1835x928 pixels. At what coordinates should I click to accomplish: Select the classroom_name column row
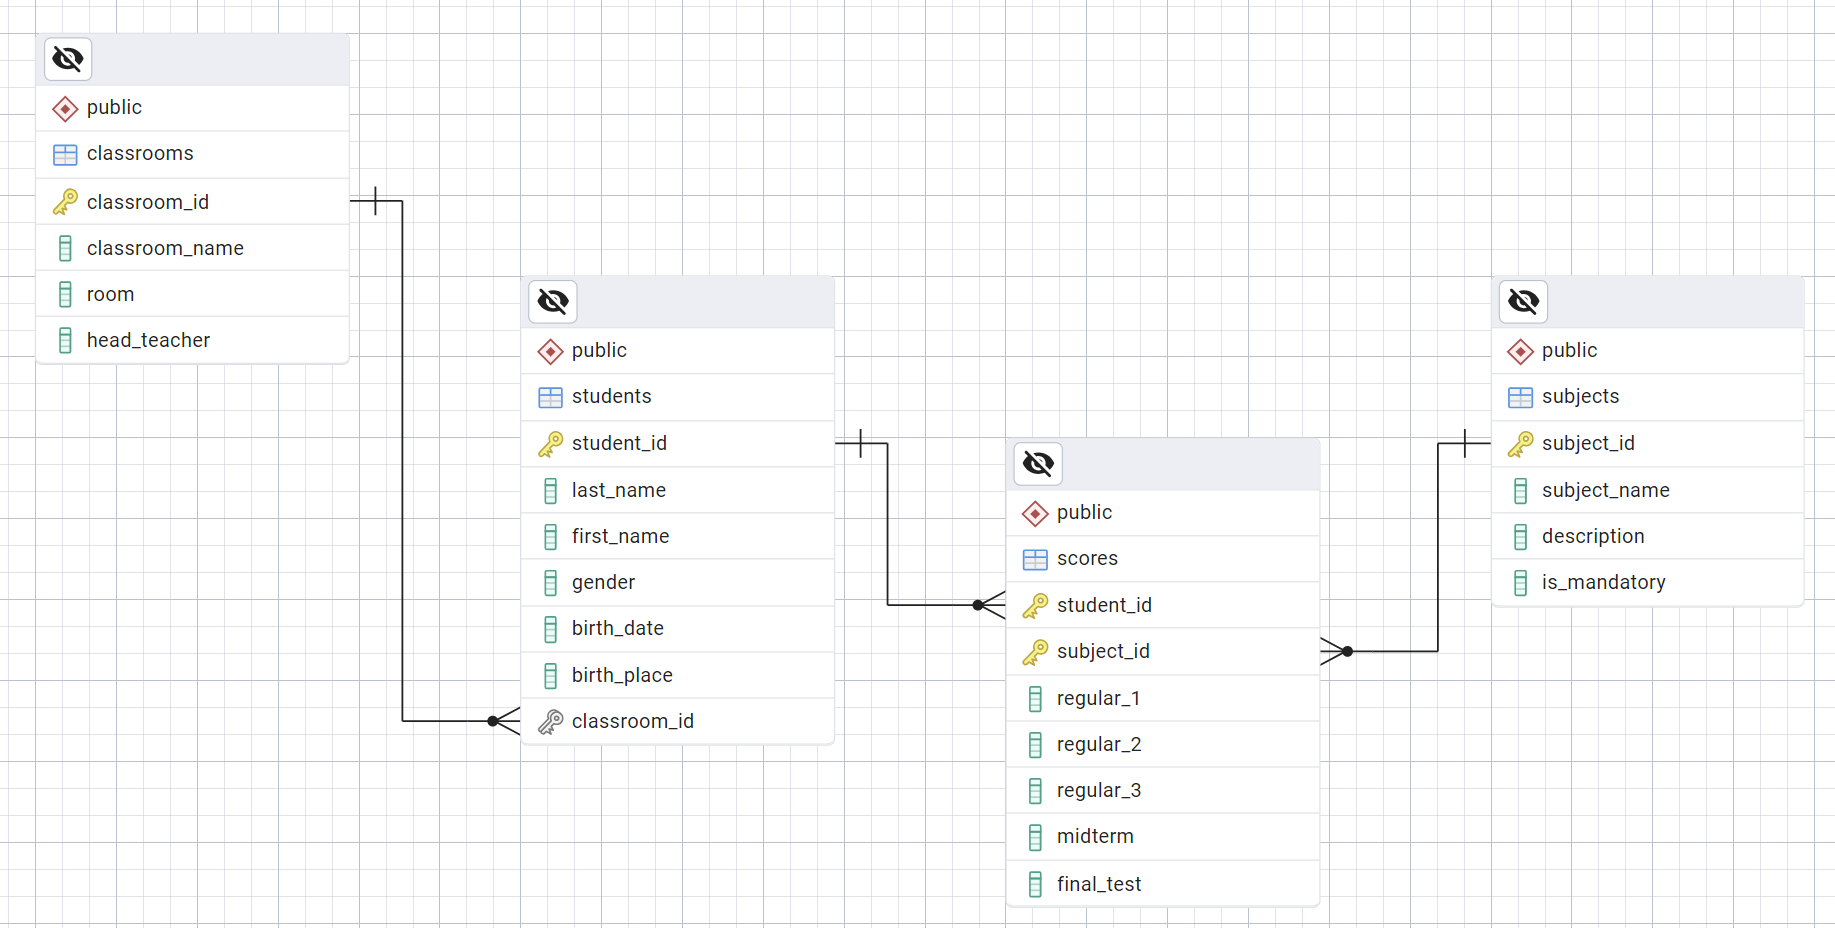[x=165, y=248]
